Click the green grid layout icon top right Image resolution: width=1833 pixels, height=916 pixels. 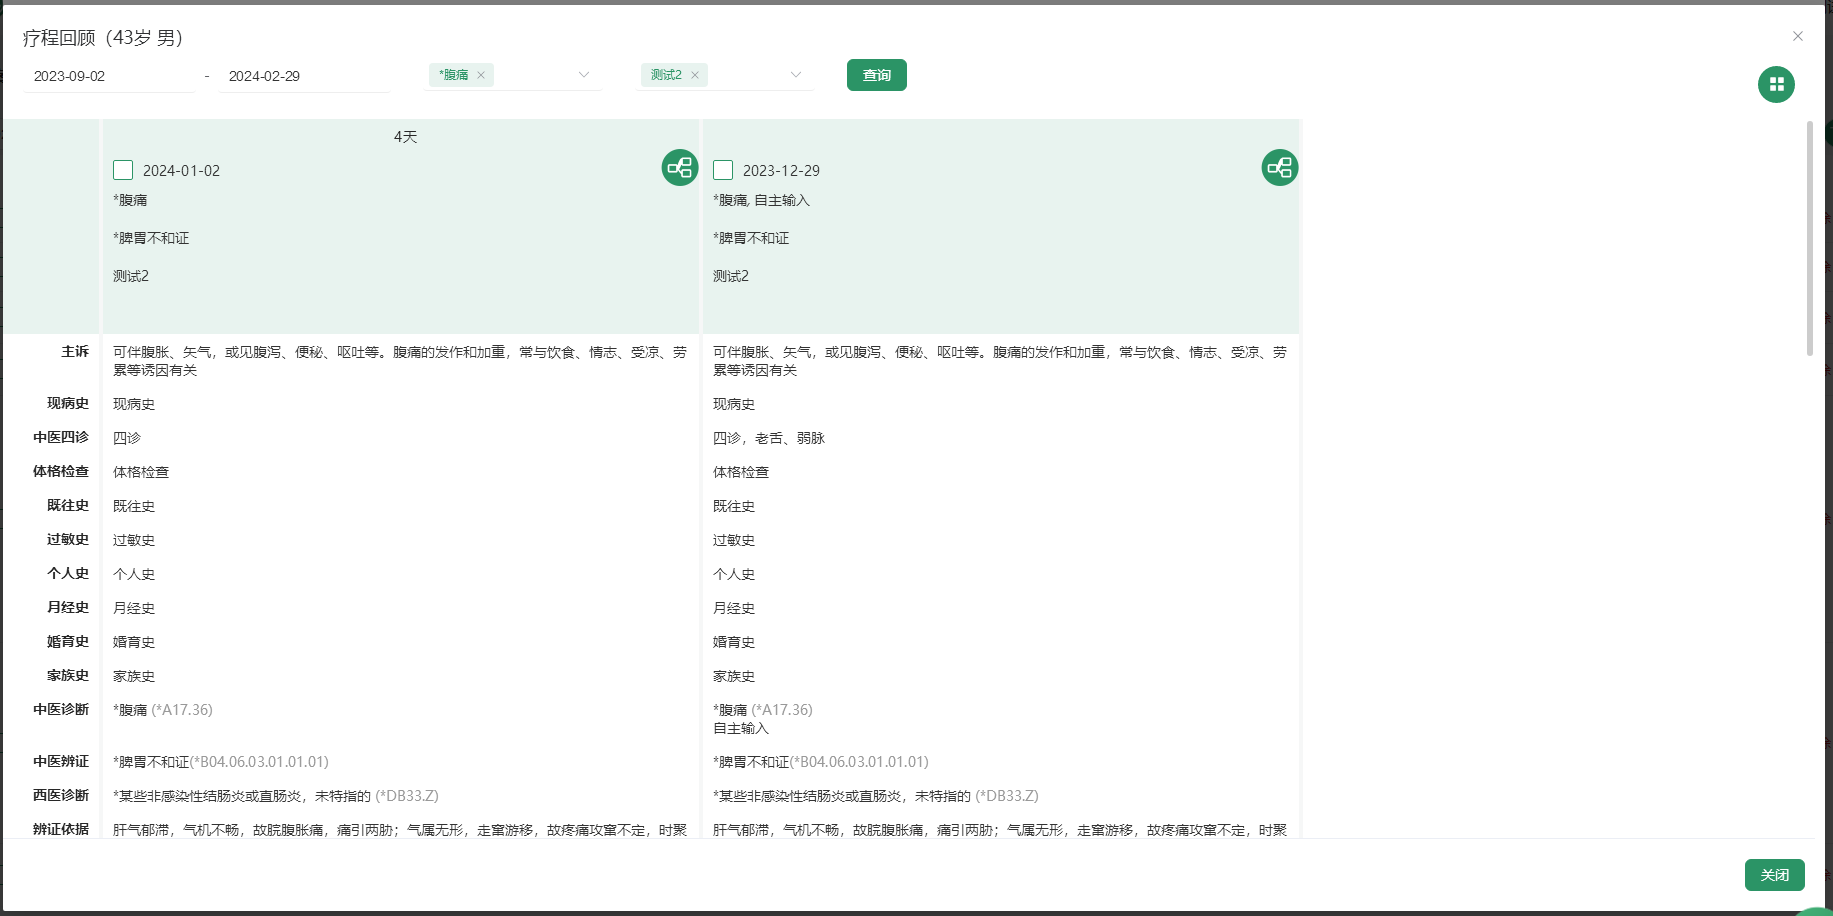(x=1776, y=84)
